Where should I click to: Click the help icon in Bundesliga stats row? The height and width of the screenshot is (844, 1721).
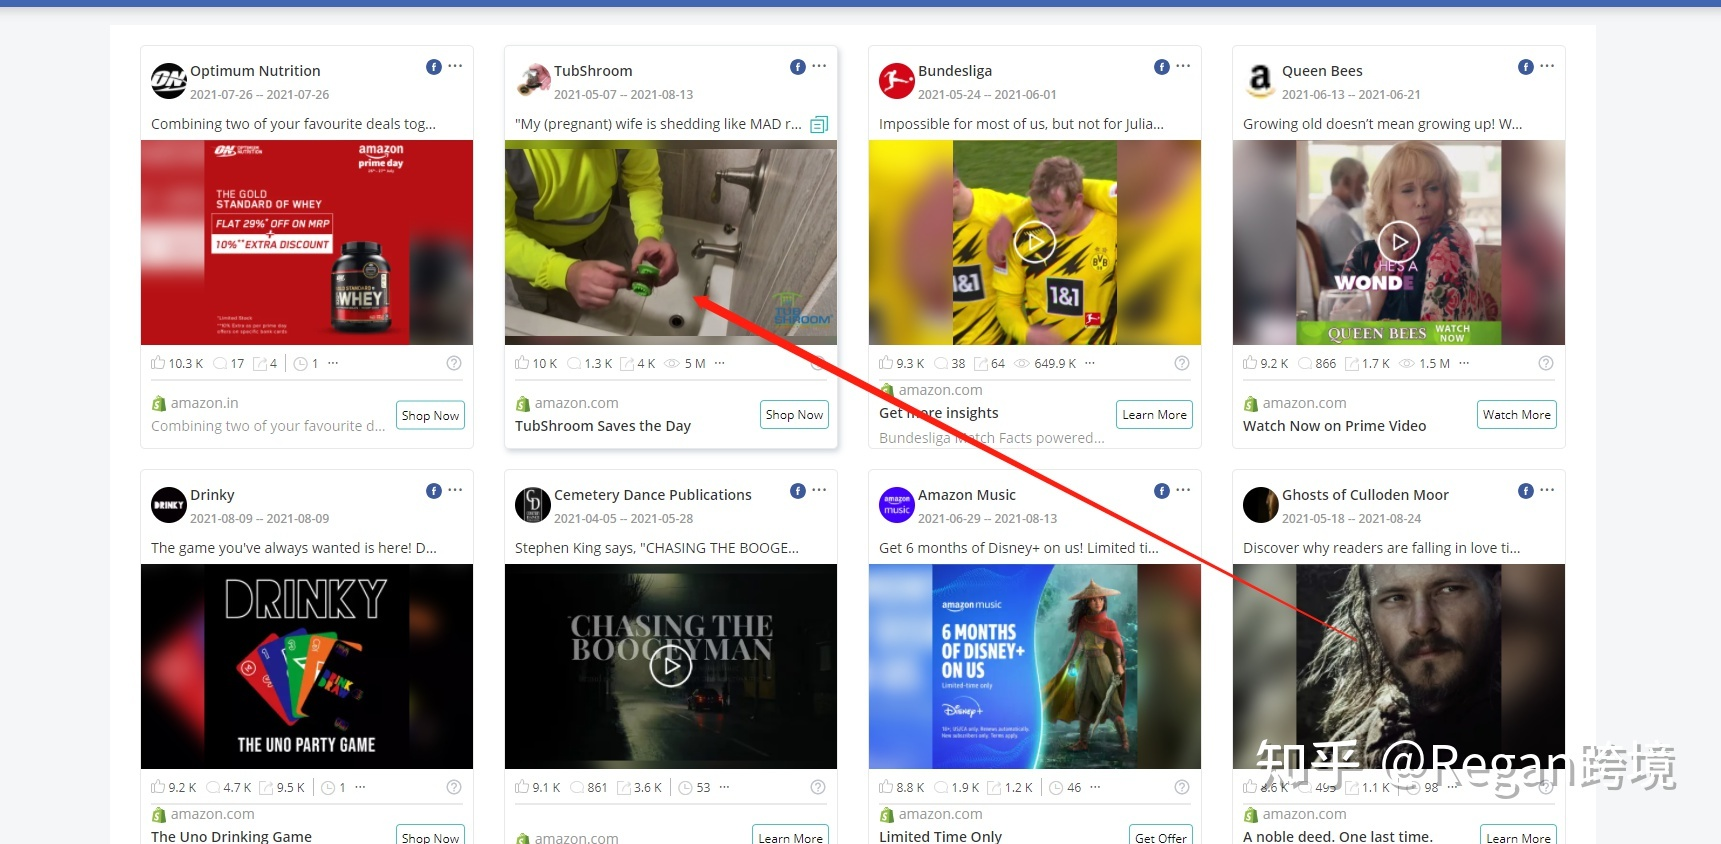pos(1182,363)
